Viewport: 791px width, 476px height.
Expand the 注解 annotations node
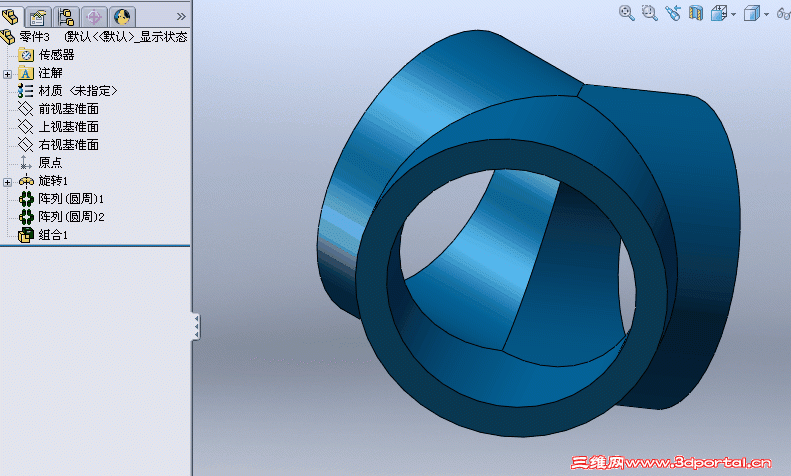pos(7,74)
